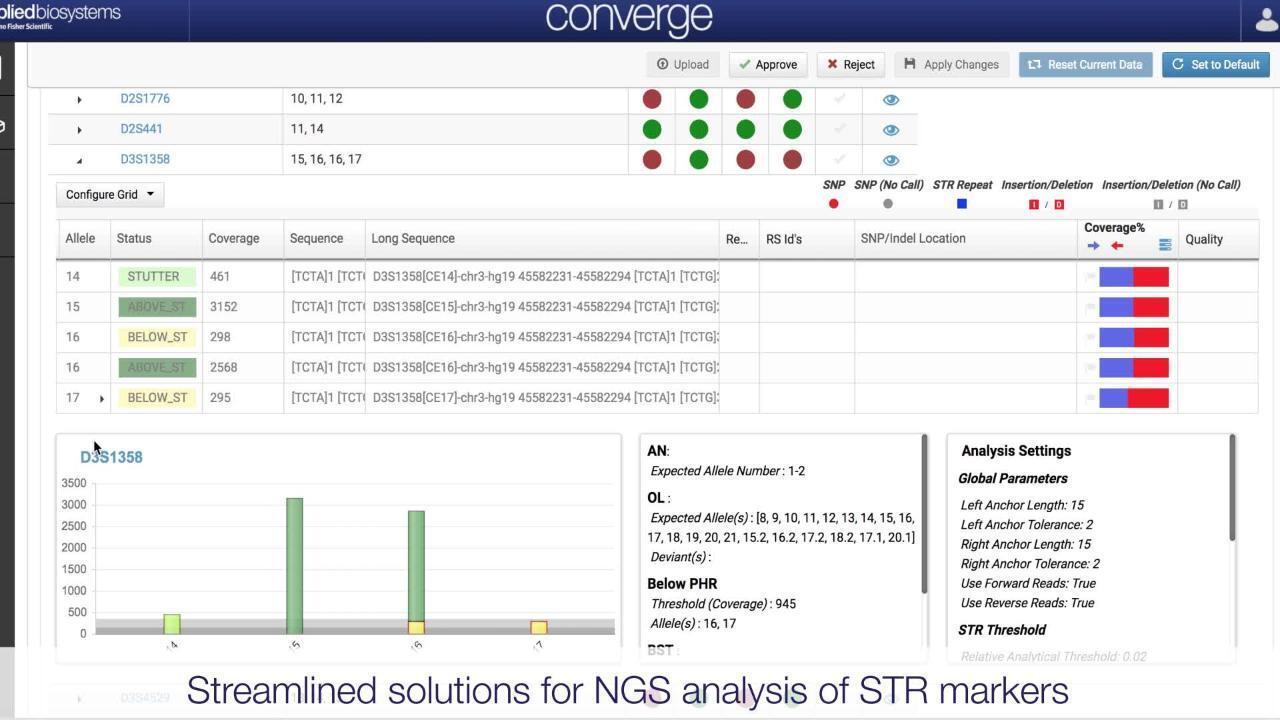Click Set to Default button
Viewport: 1280px width, 720px height.
tap(1216, 65)
